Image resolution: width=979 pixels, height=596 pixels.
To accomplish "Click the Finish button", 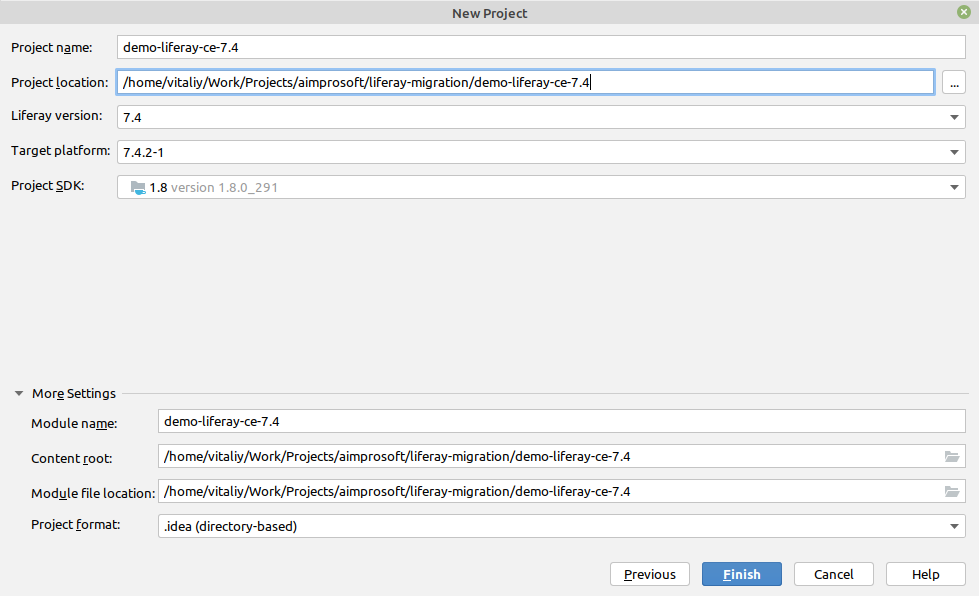I will [x=742, y=574].
